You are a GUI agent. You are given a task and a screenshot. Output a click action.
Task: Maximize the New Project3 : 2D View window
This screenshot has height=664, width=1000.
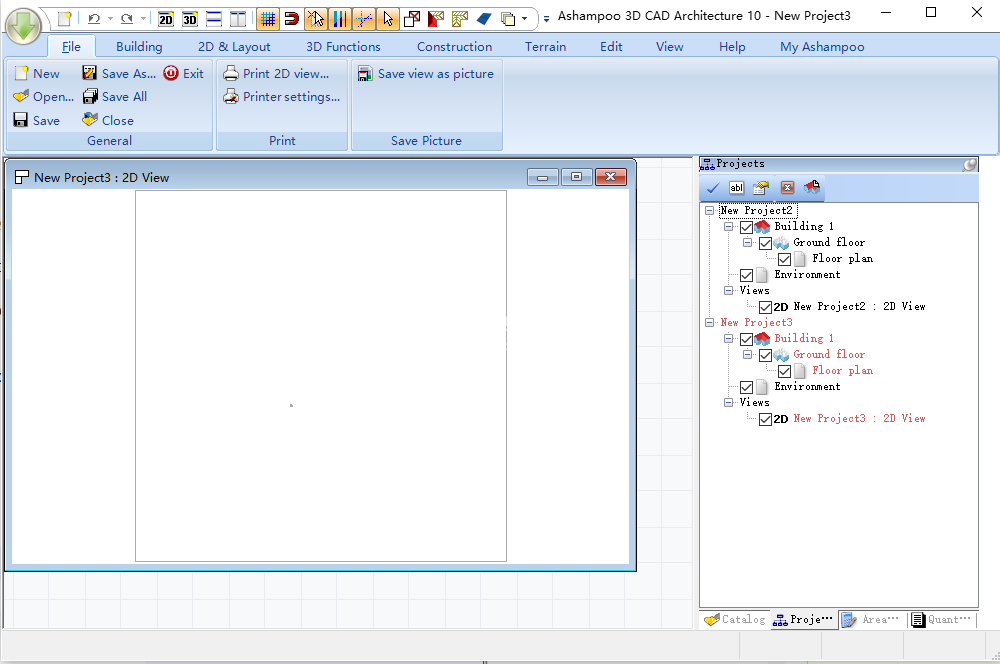point(577,177)
